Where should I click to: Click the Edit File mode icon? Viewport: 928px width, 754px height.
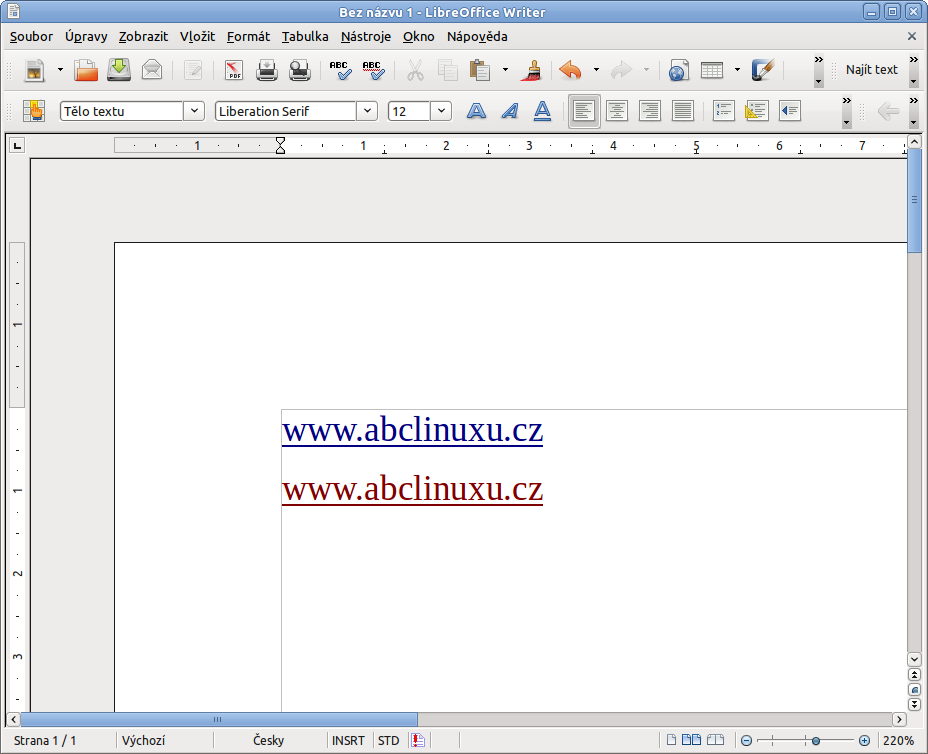(x=193, y=70)
